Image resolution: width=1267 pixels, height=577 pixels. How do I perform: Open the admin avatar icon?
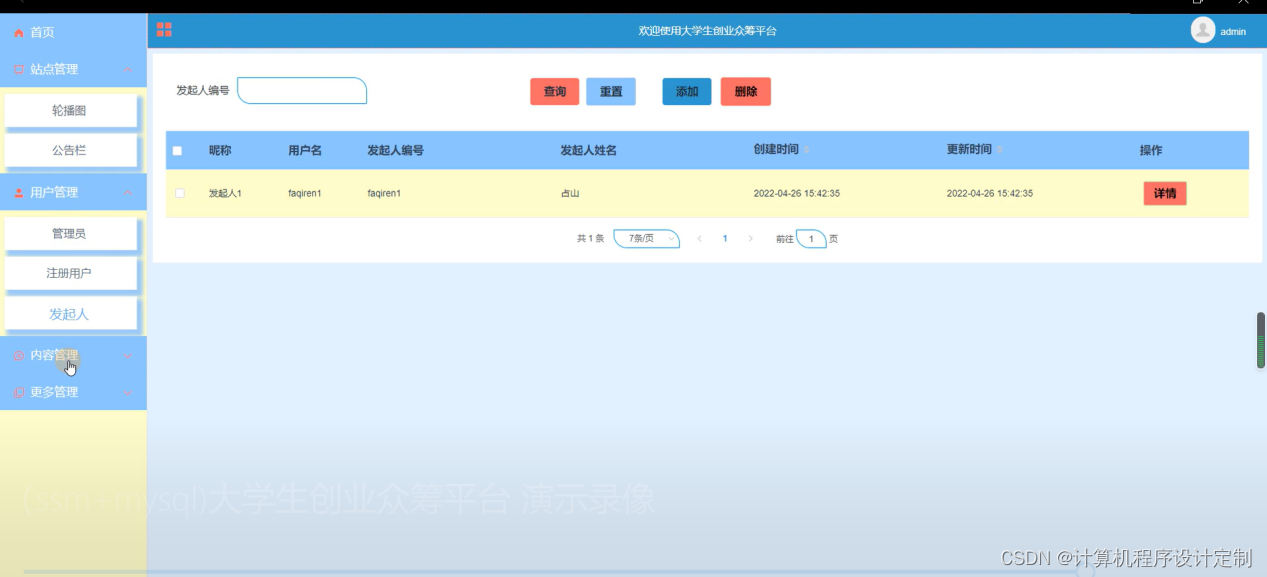[x=1202, y=31]
